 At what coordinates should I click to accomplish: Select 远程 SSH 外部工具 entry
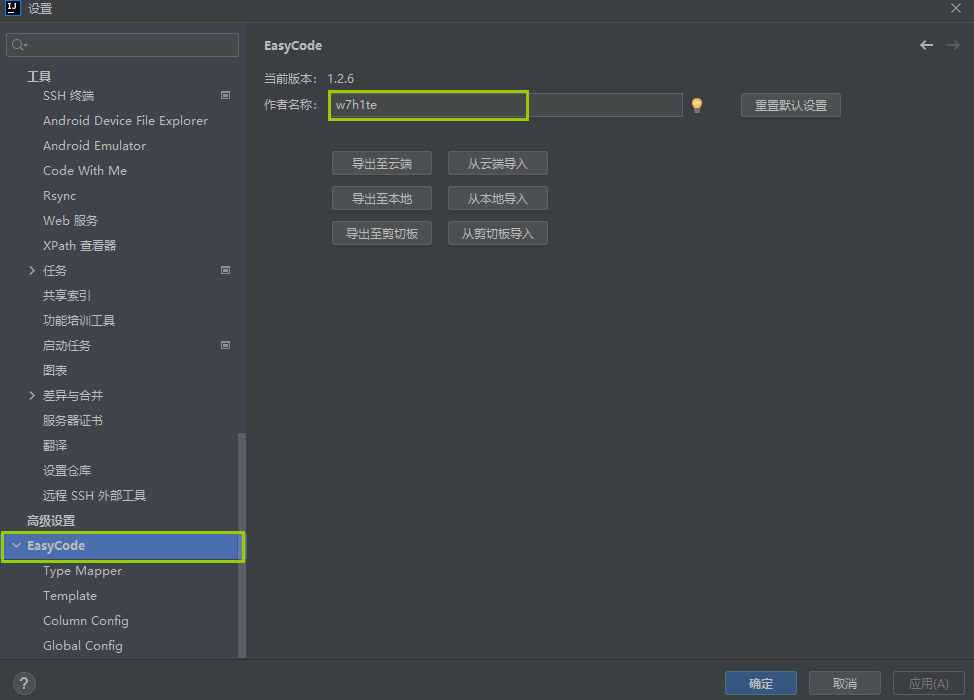[94, 495]
